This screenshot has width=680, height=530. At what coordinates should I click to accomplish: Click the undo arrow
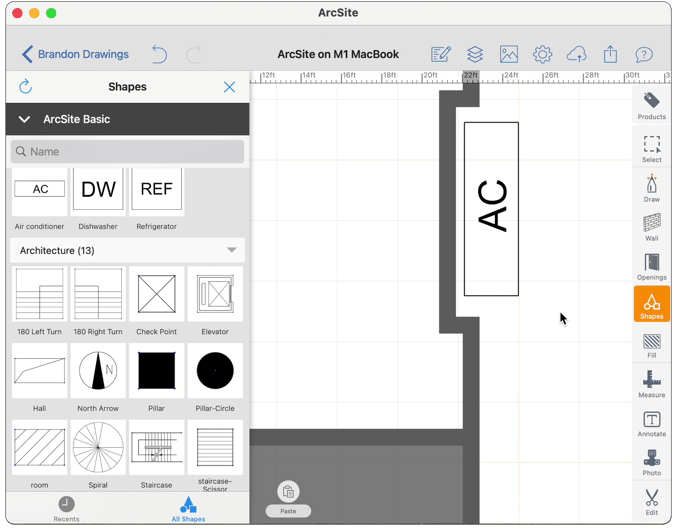[x=159, y=54]
